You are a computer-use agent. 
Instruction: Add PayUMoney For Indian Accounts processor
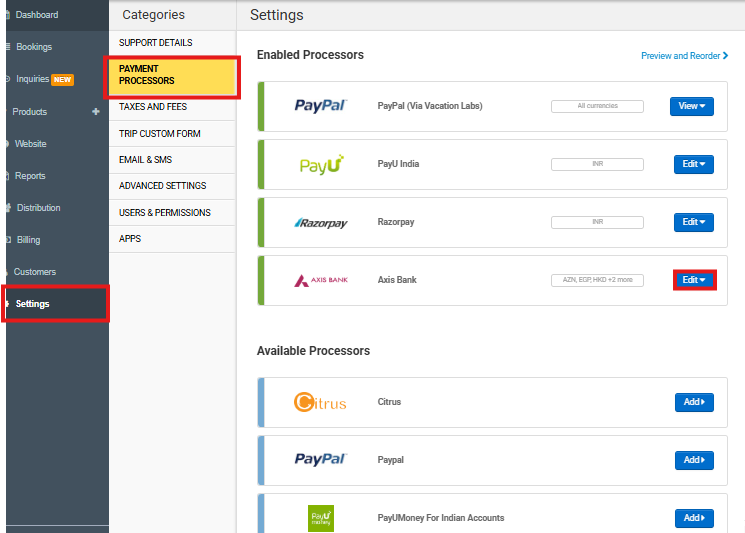pos(694,518)
